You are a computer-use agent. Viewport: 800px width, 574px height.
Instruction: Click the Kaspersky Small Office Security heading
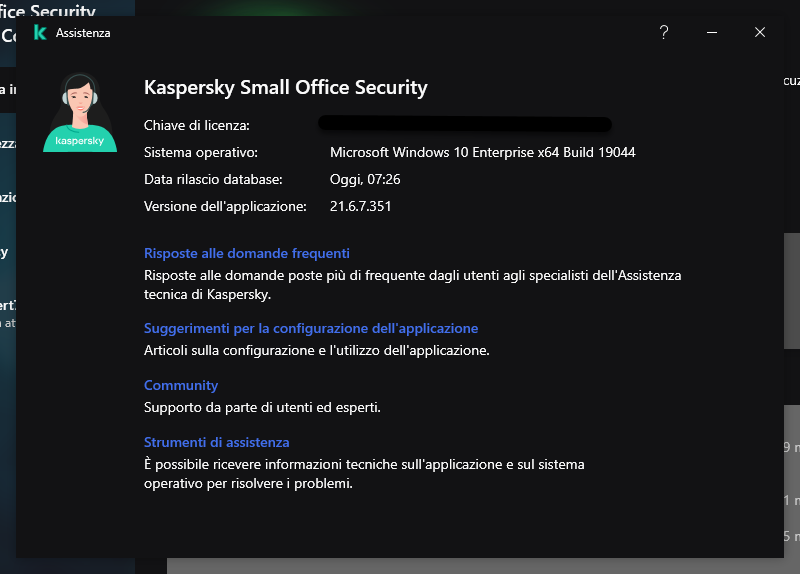point(285,87)
